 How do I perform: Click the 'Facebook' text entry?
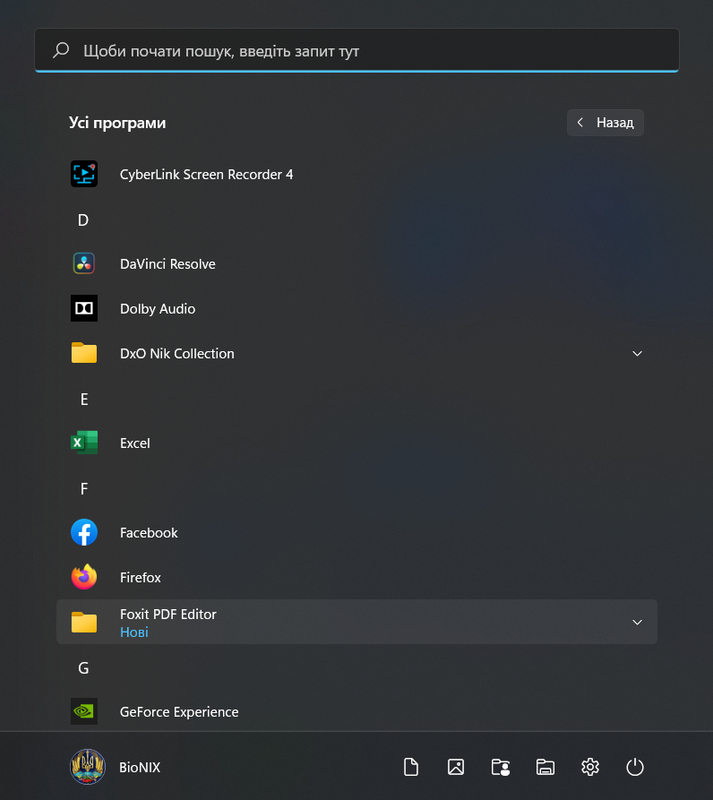pos(149,533)
